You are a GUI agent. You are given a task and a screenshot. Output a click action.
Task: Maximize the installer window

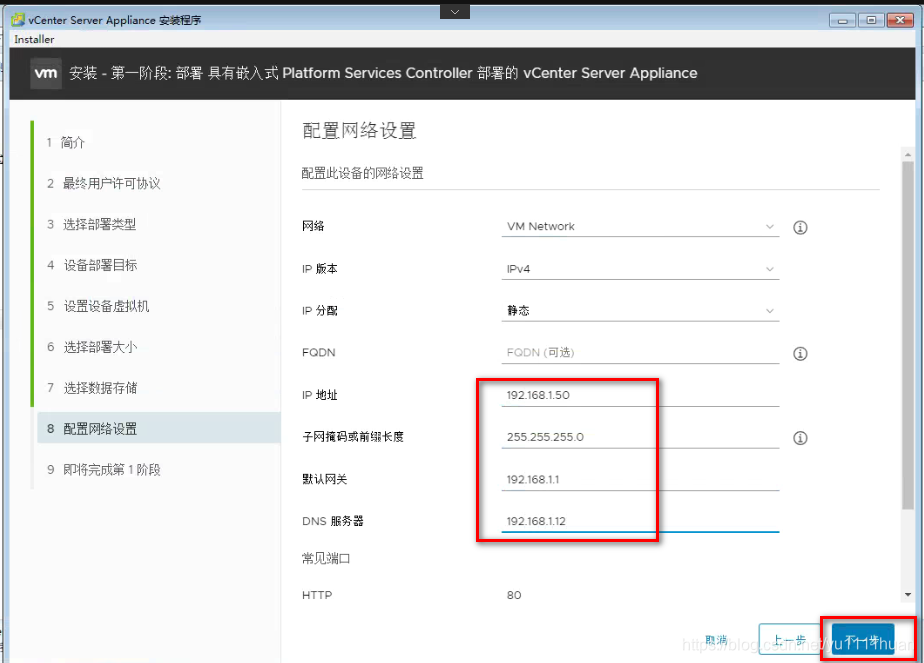pos(871,20)
